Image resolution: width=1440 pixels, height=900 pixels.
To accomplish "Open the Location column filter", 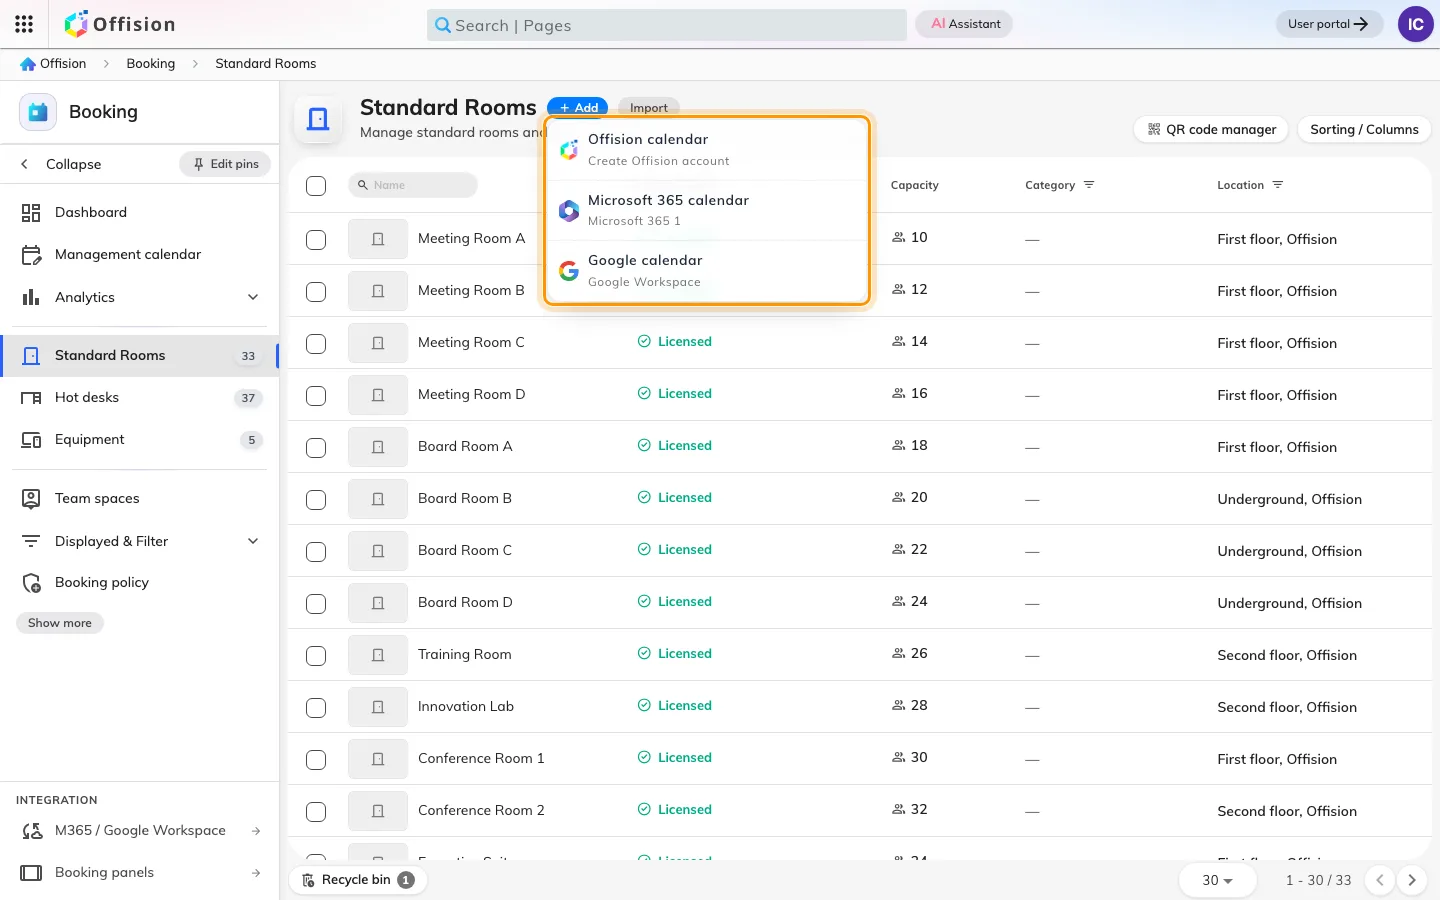I will [x=1278, y=185].
